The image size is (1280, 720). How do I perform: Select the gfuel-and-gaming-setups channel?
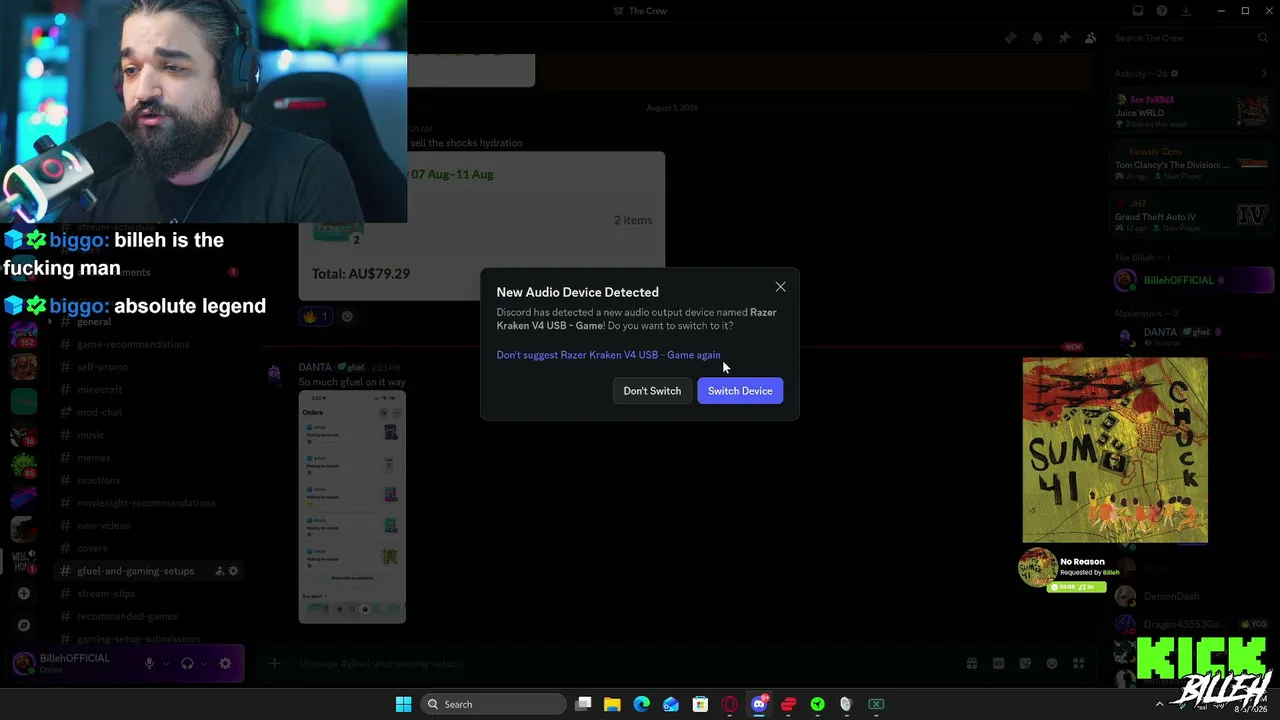135,571
